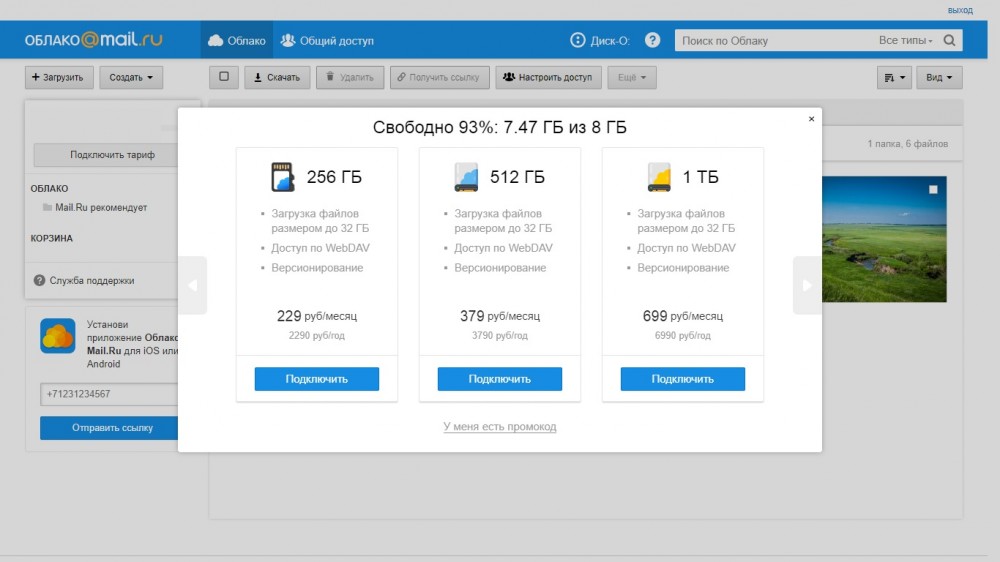The width and height of the screenshot is (1000, 562).
Task: Open the Диск-О link
Action: [599, 40]
